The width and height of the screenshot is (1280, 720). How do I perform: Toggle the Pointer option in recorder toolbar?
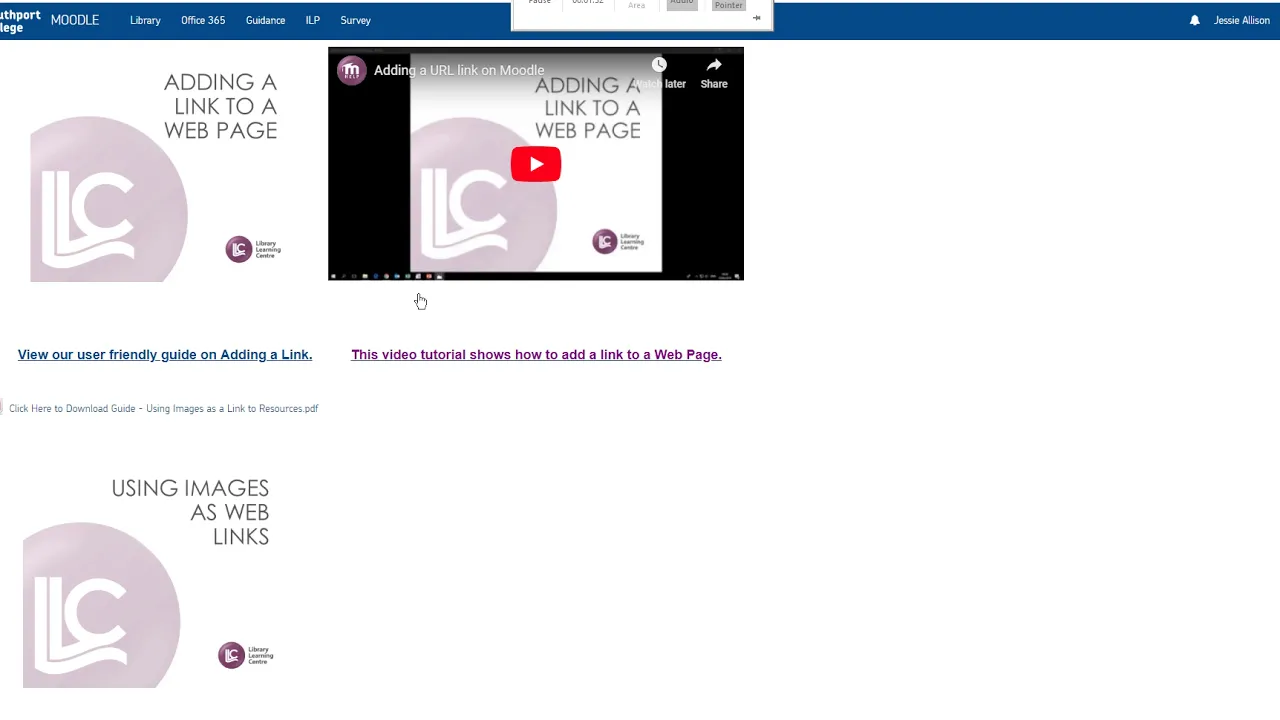(x=729, y=5)
